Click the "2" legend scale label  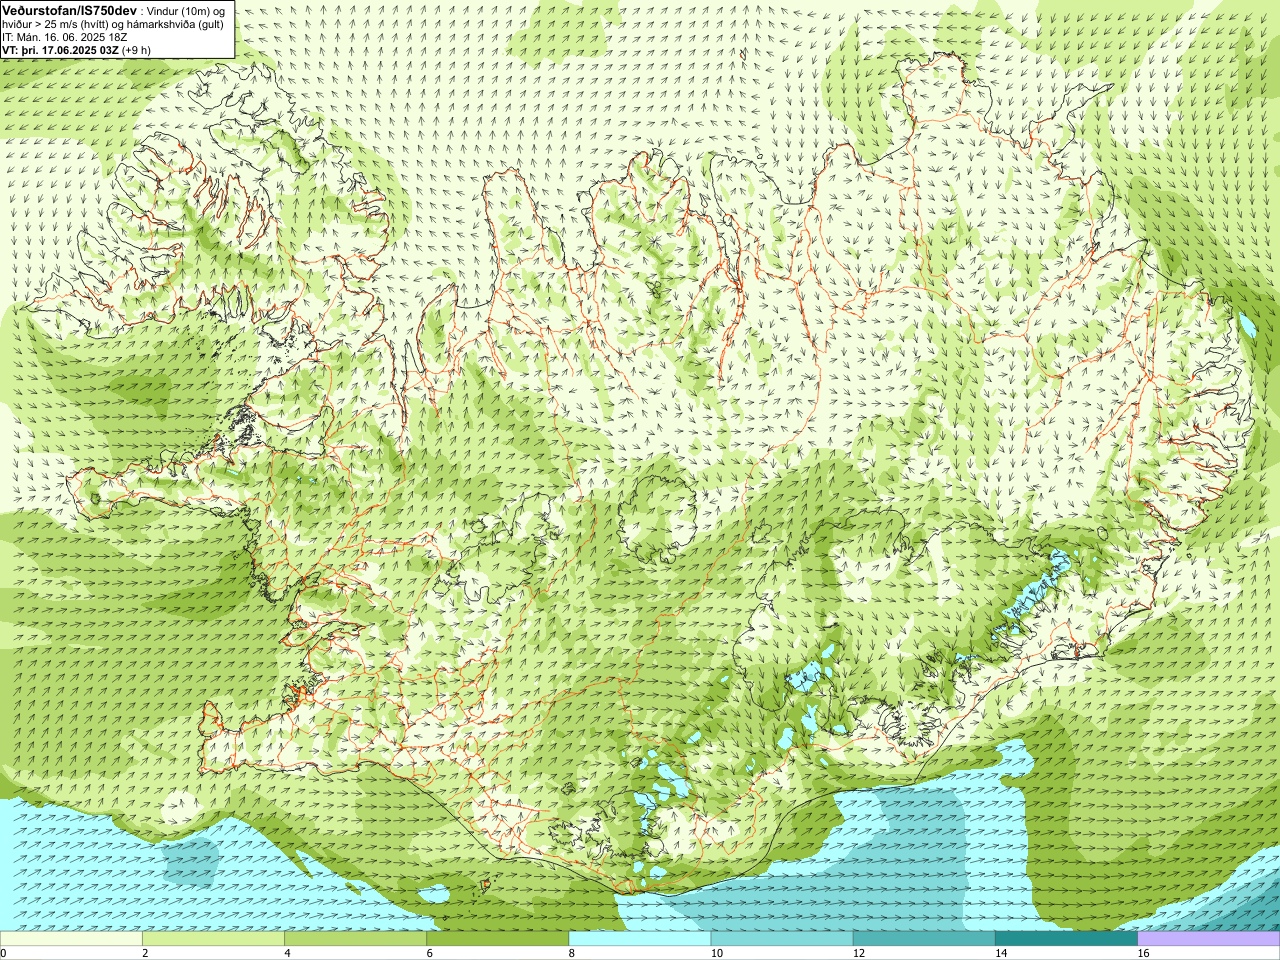tap(145, 953)
